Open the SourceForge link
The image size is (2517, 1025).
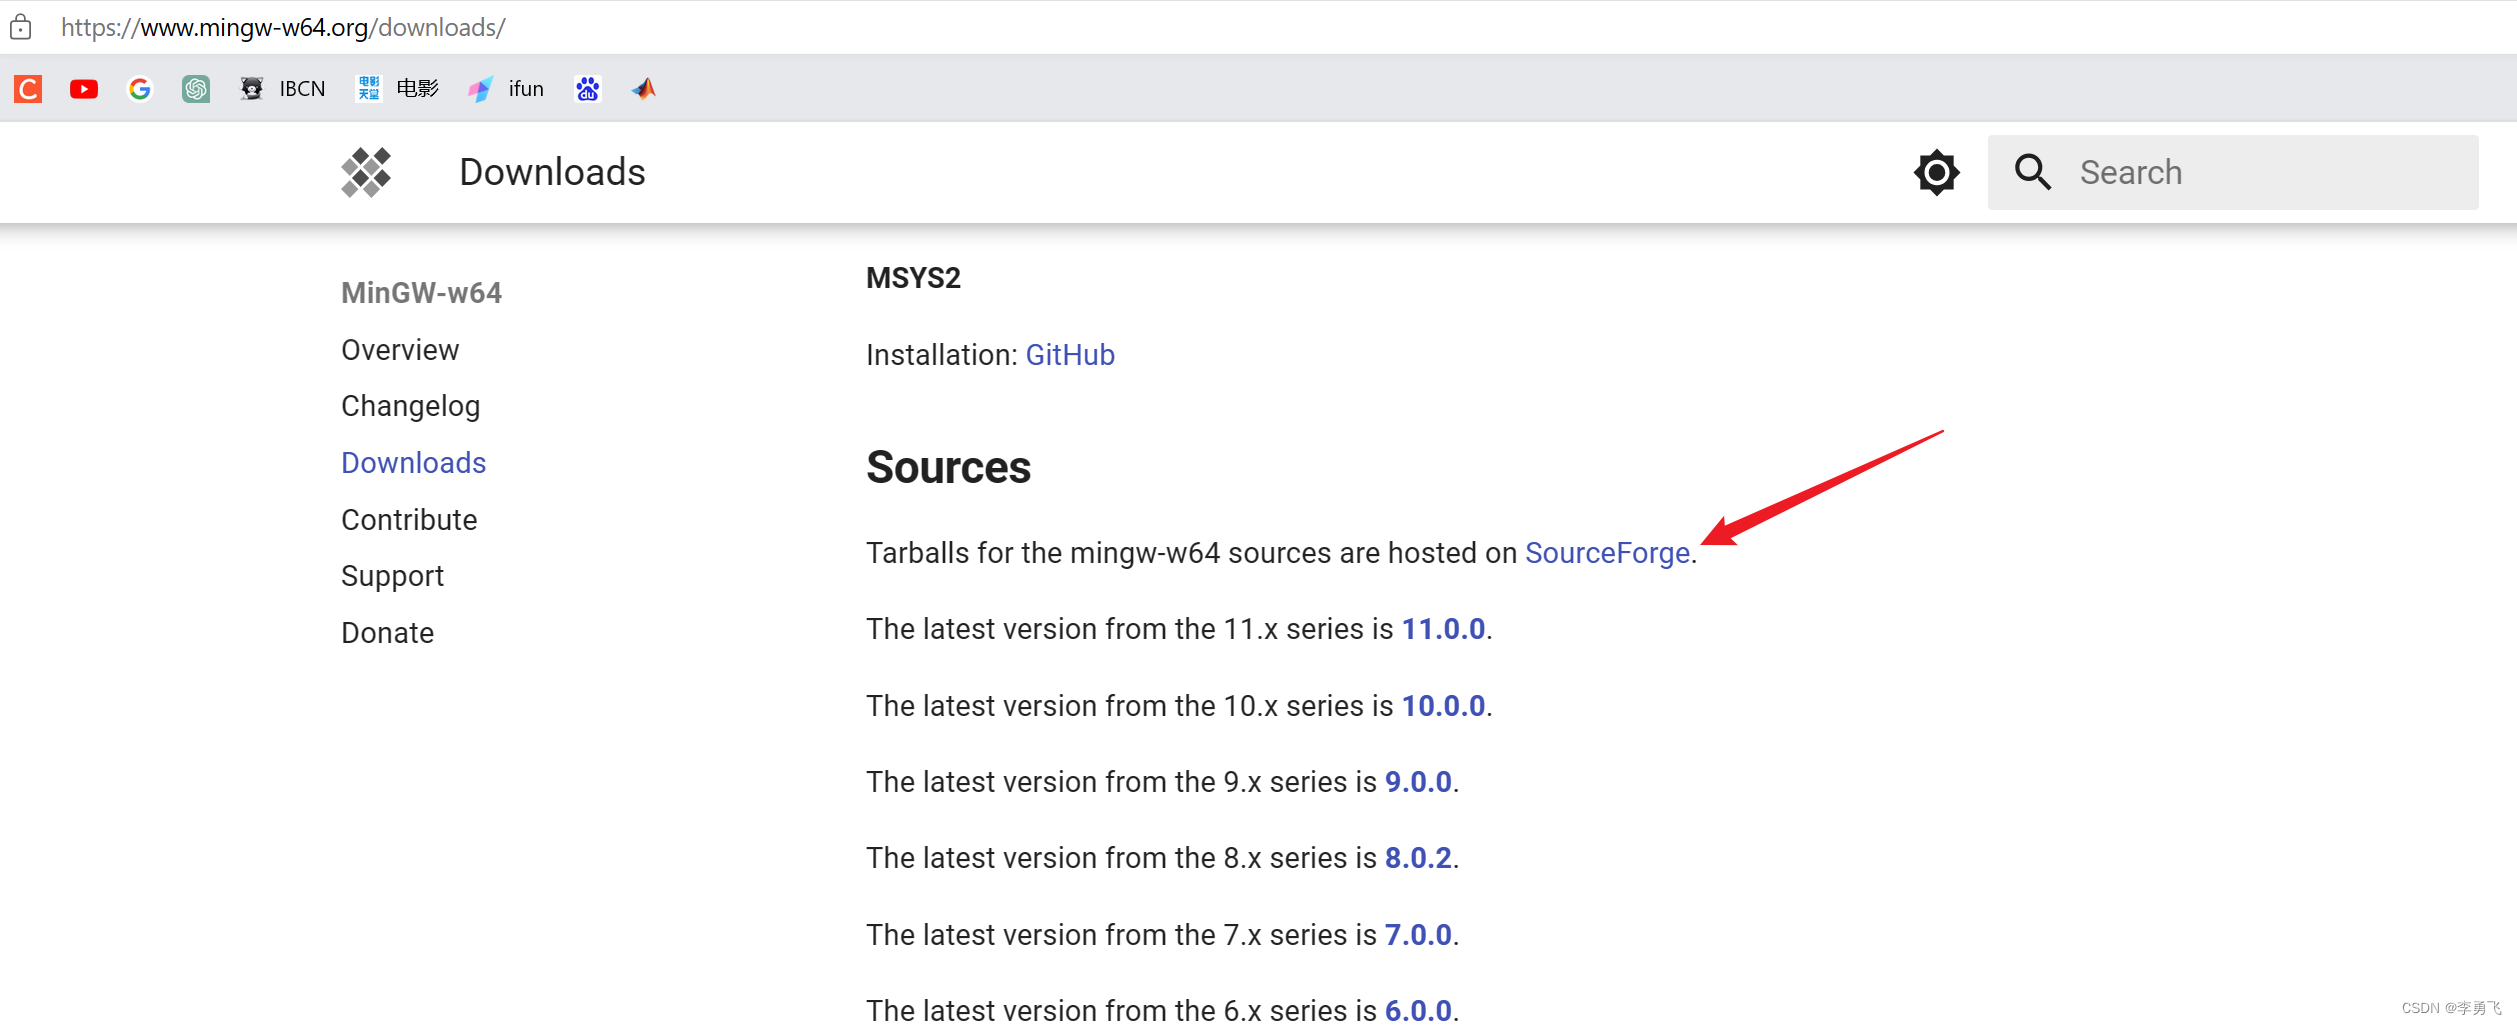point(1607,553)
